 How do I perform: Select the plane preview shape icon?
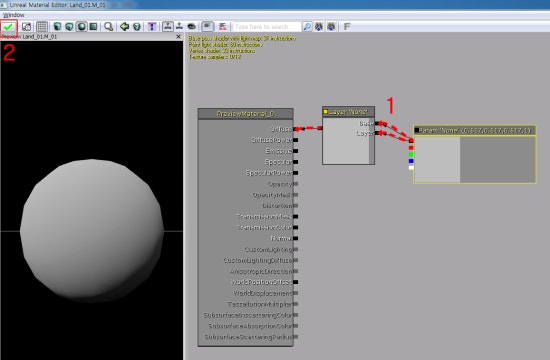pos(93,27)
